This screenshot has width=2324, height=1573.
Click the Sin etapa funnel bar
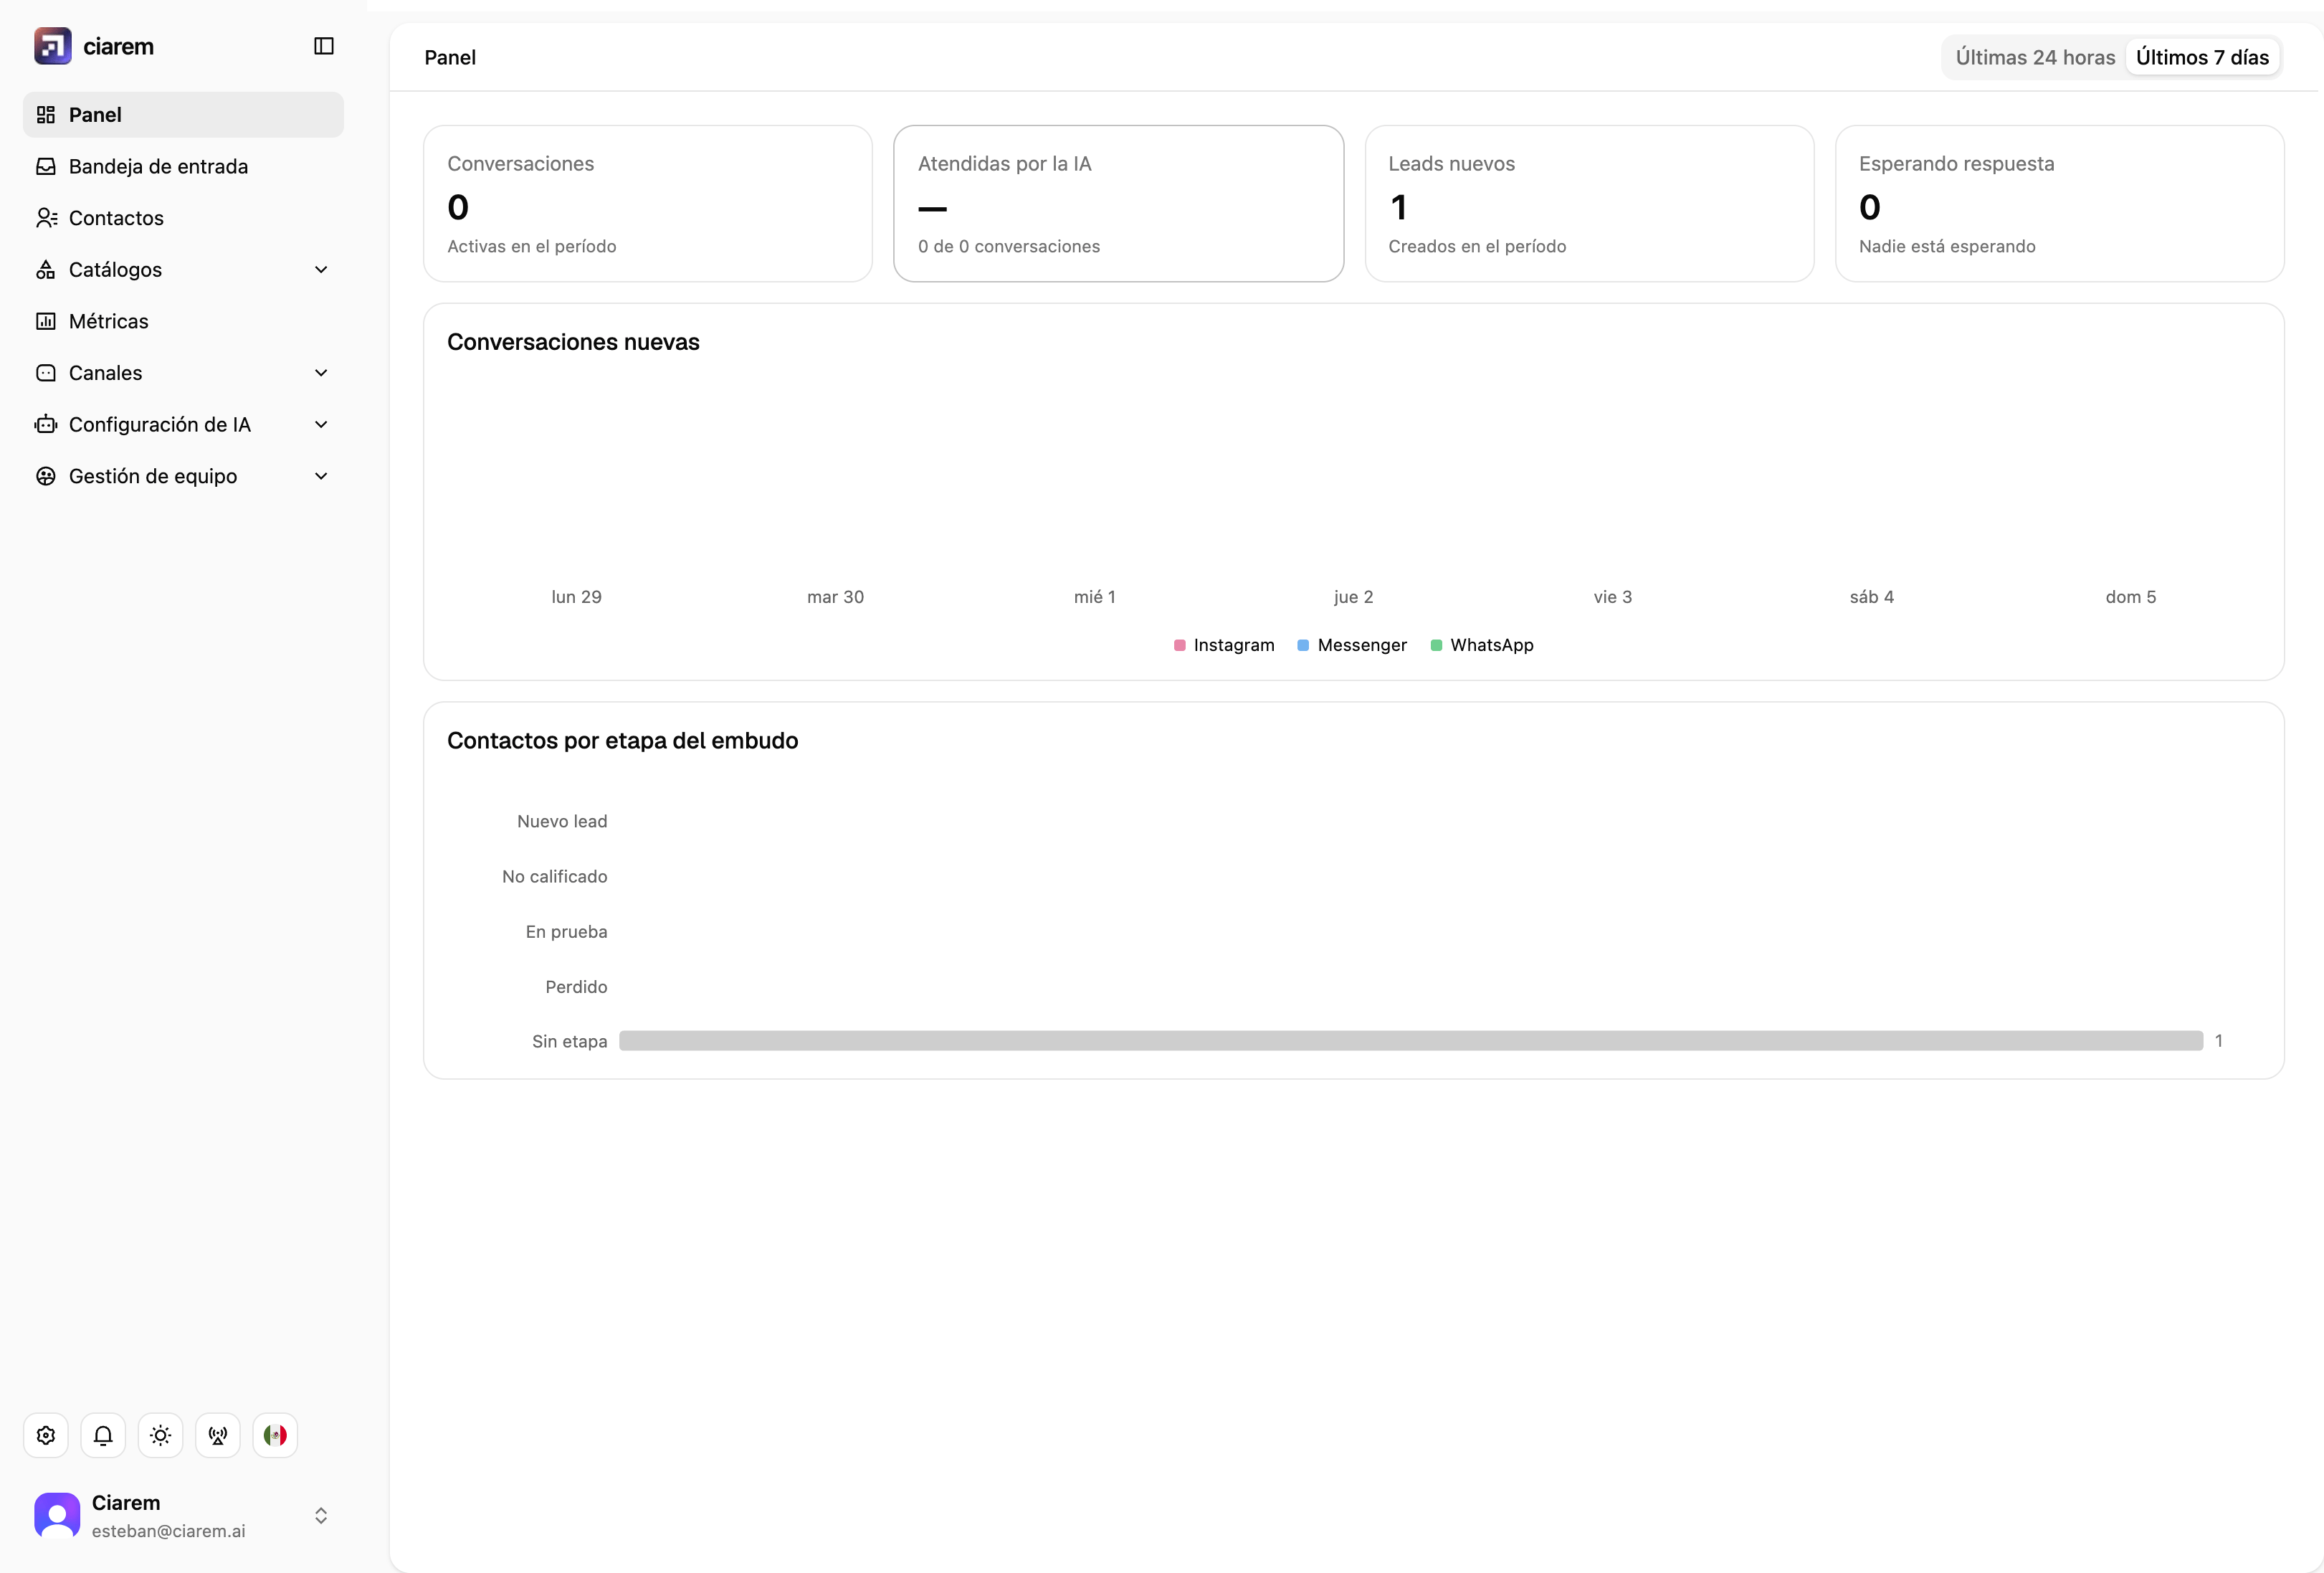tap(1411, 1041)
